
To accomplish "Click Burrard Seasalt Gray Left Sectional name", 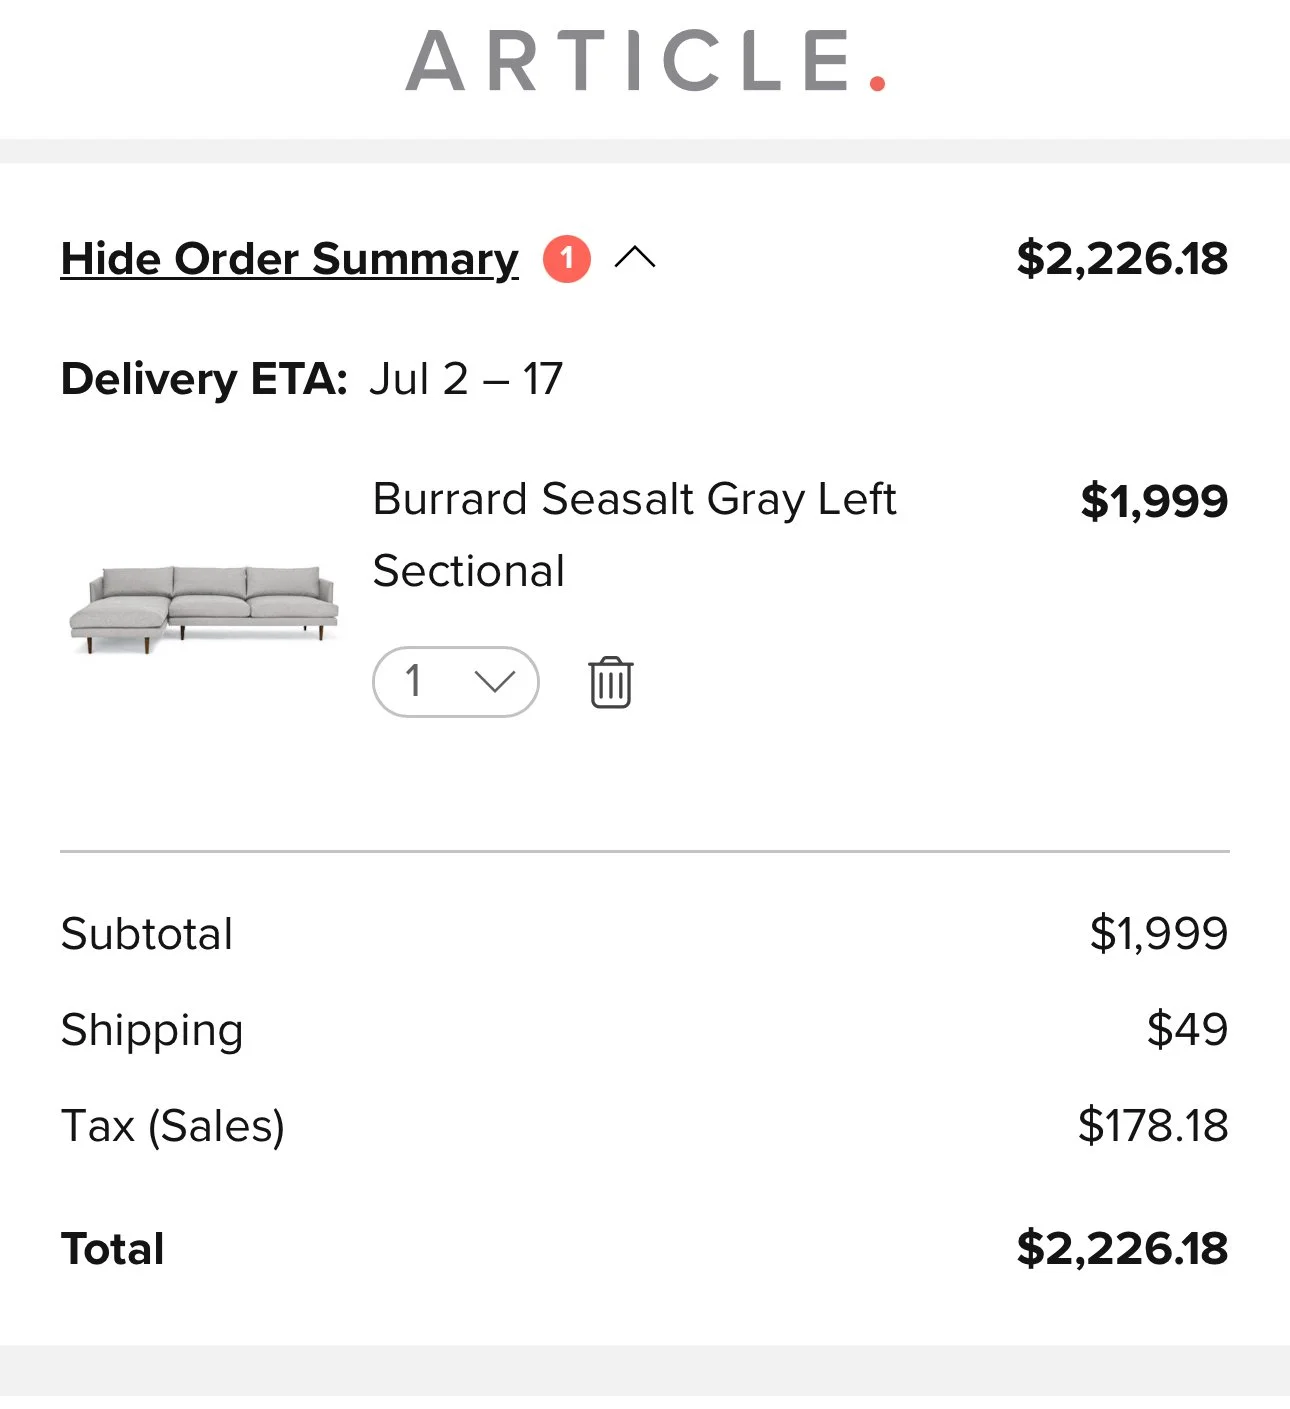I will pyautogui.click(x=634, y=535).
